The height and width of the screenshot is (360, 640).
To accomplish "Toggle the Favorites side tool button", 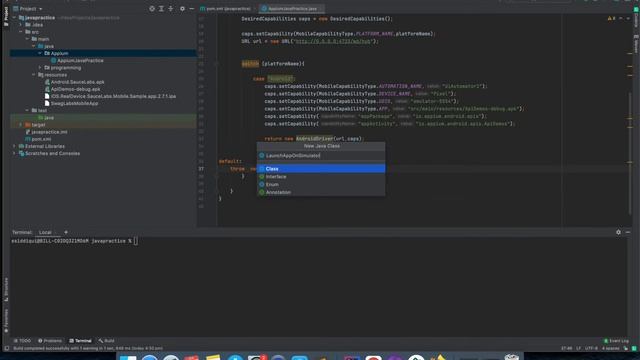I will tap(6, 320).
